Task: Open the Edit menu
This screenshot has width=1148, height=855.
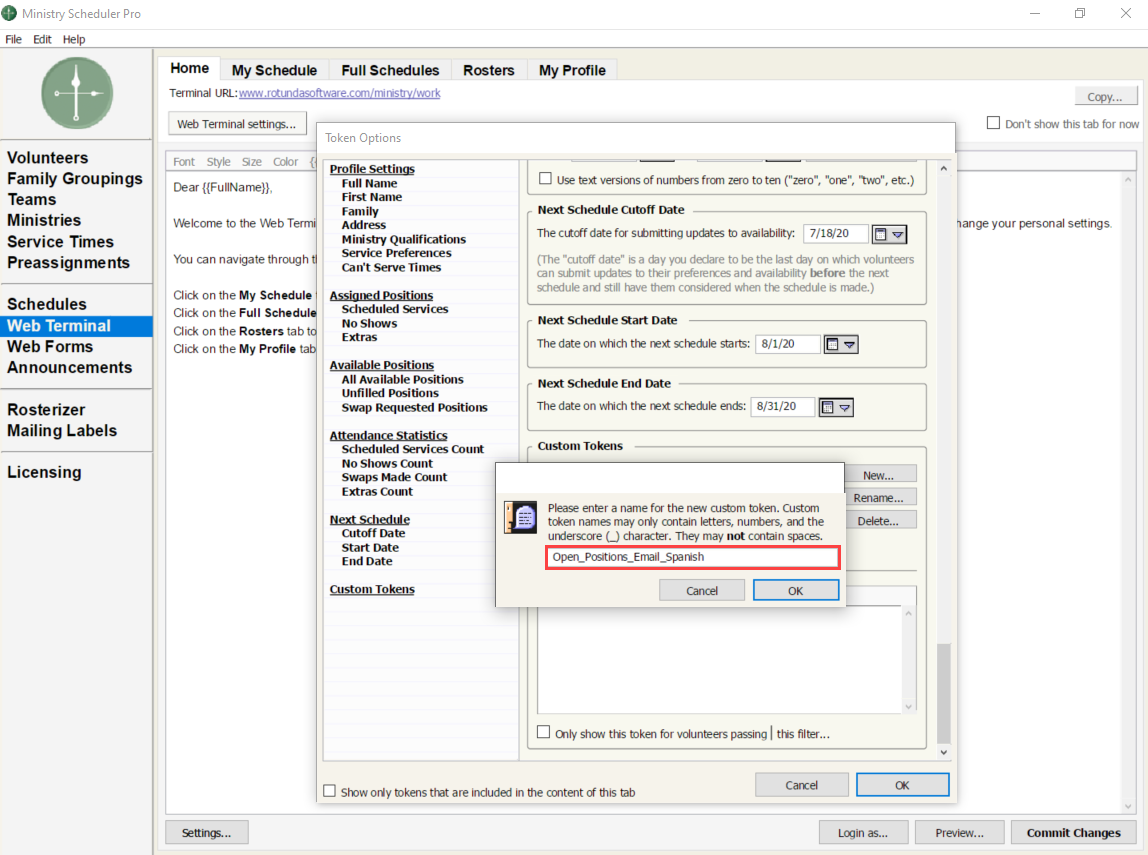Action: click(42, 40)
